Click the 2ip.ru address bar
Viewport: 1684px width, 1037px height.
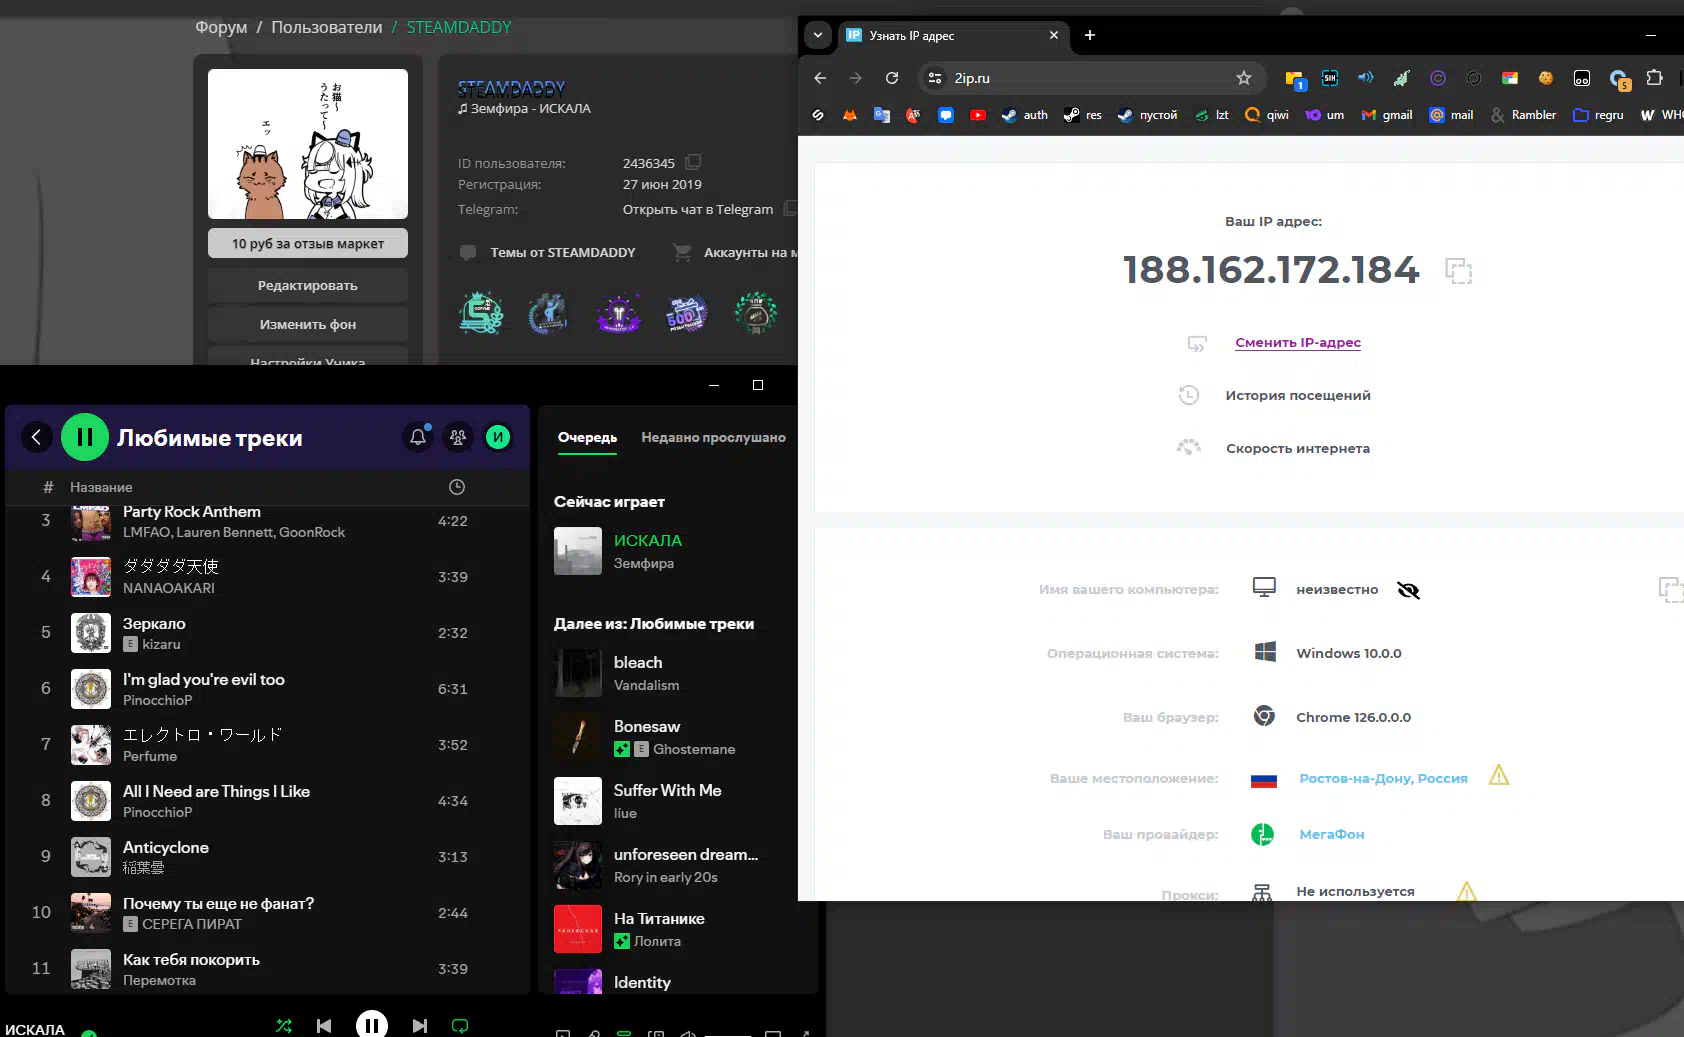1092,78
